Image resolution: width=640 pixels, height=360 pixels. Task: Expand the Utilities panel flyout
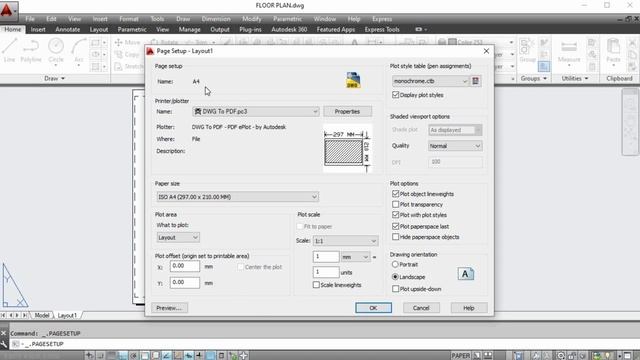pyautogui.click(x=575, y=78)
